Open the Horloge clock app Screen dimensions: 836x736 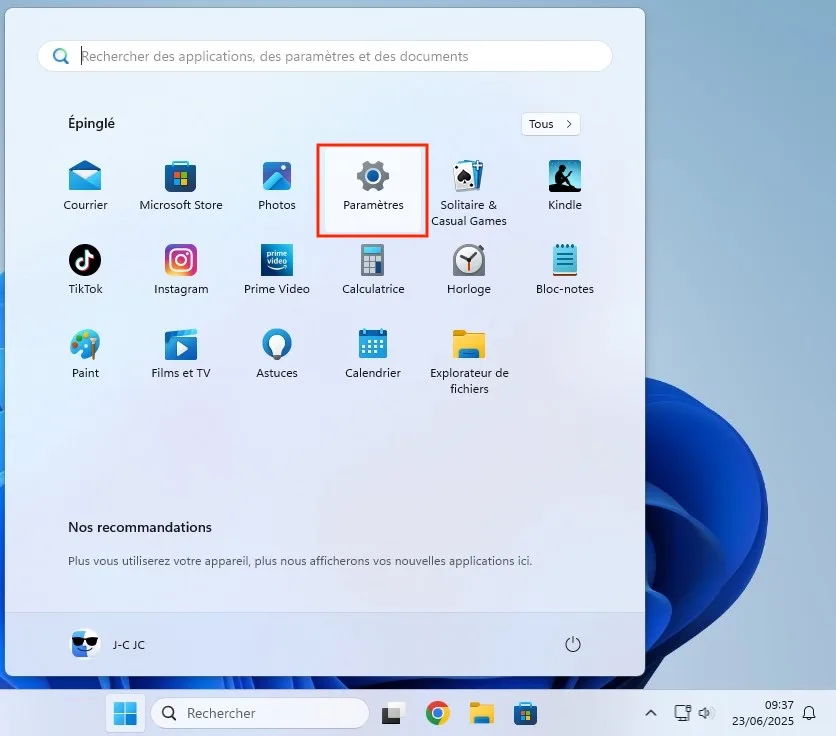(x=469, y=269)
